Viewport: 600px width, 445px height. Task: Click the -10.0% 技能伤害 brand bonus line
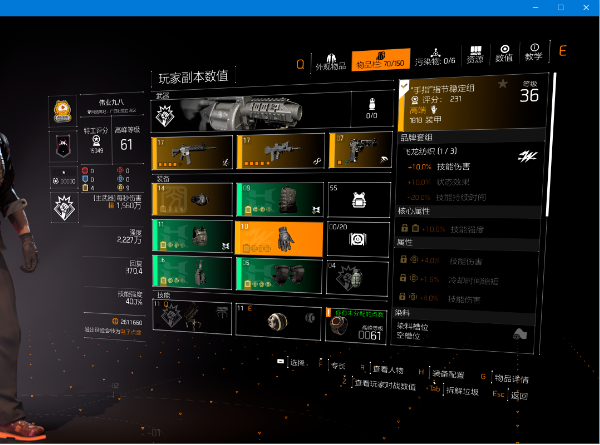pyautogui.click(x=438, y=167)
